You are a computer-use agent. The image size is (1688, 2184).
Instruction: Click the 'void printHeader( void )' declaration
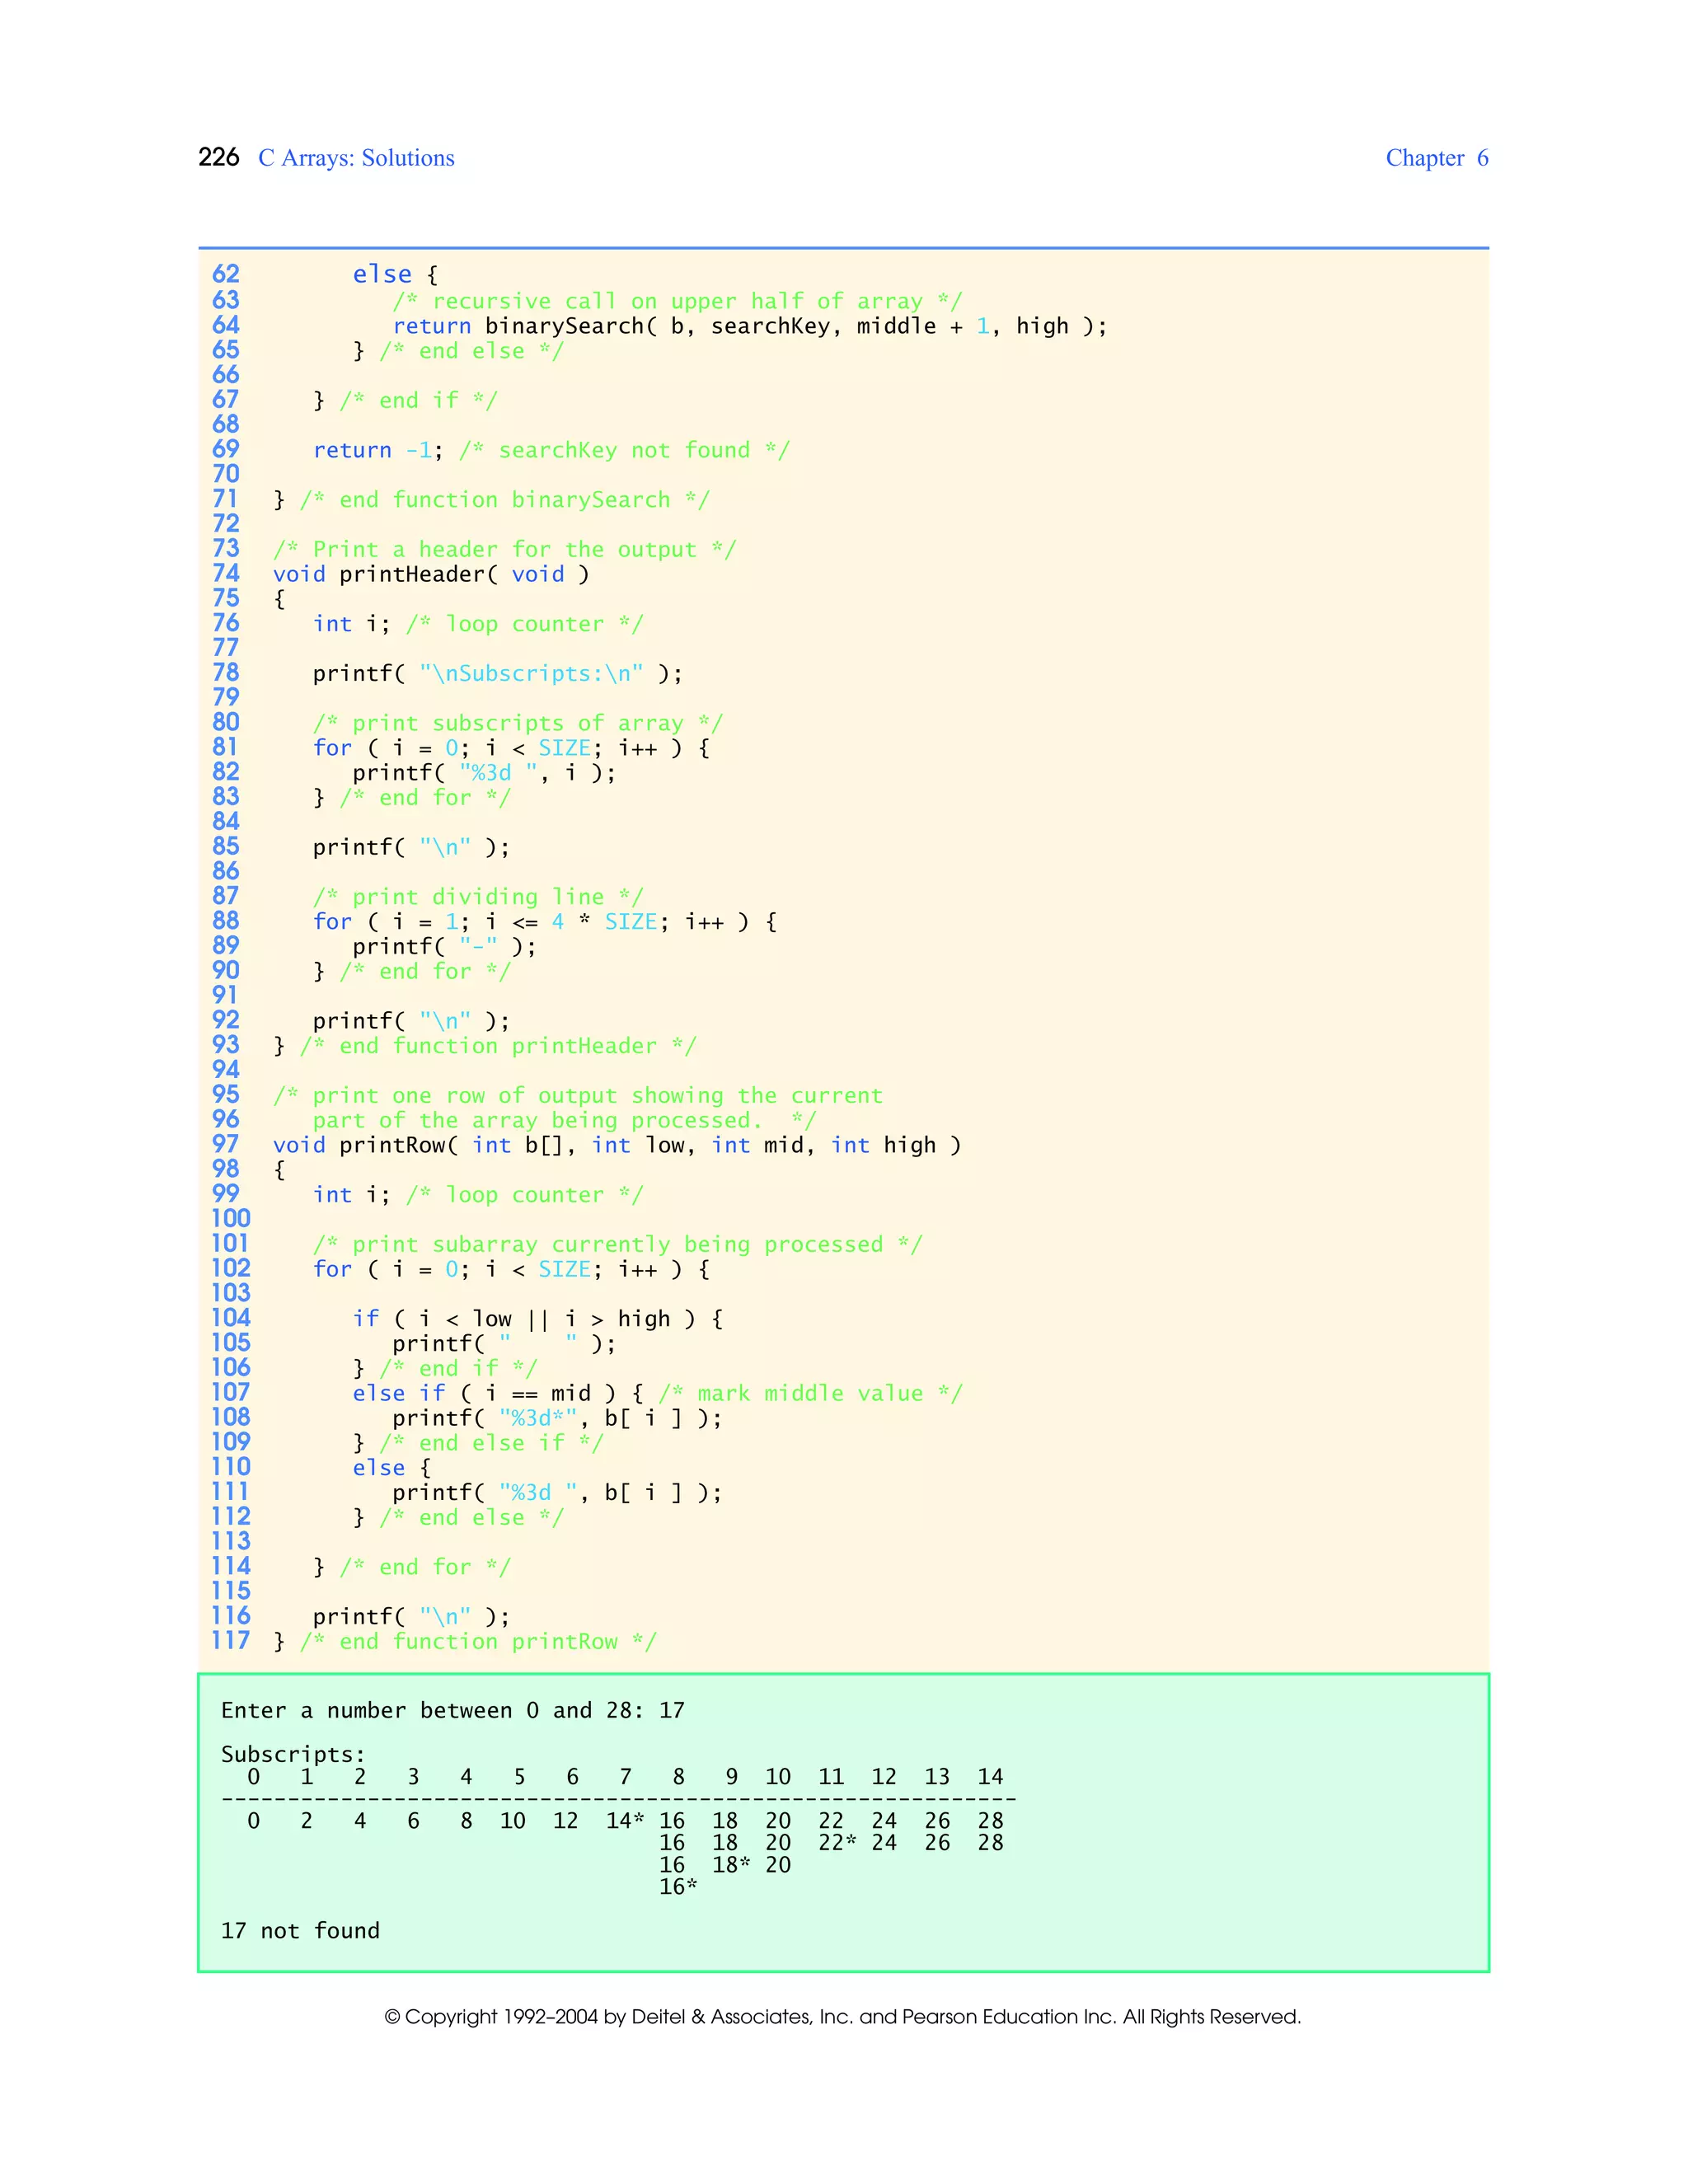(x=431, y=574)
